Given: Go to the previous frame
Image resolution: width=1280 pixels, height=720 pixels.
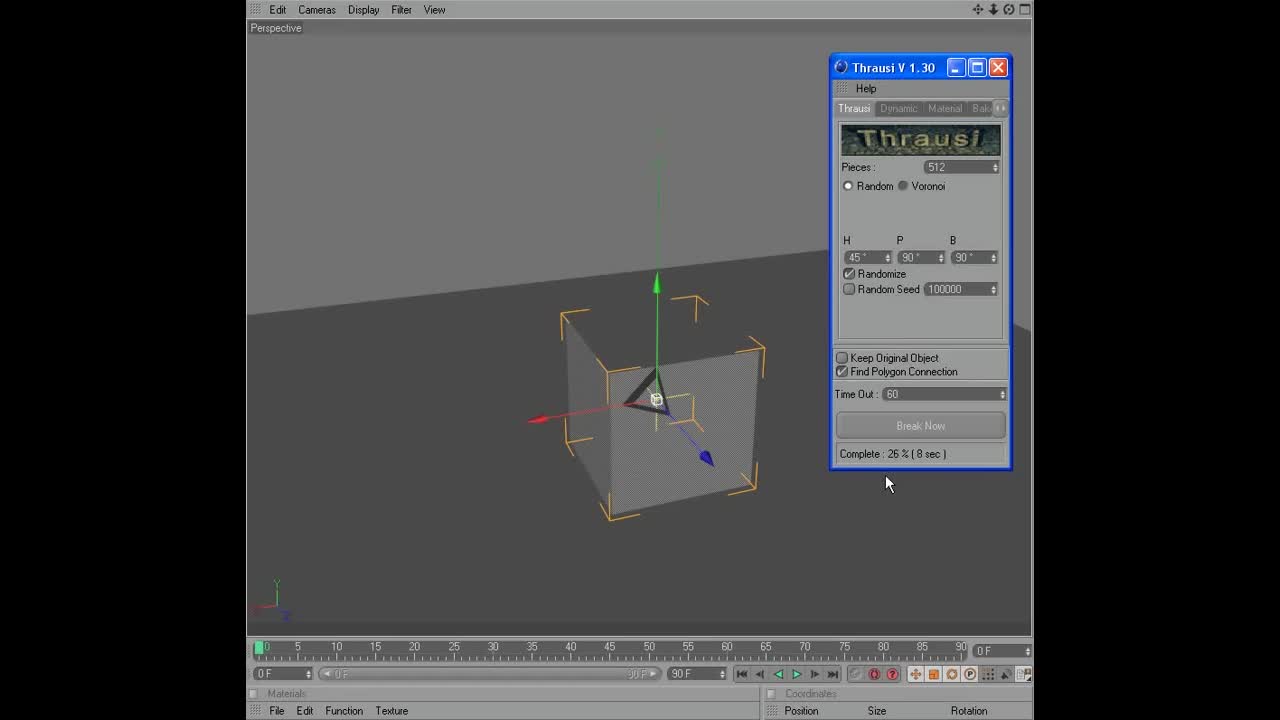Looking at the screenshot, I should 760,674.
